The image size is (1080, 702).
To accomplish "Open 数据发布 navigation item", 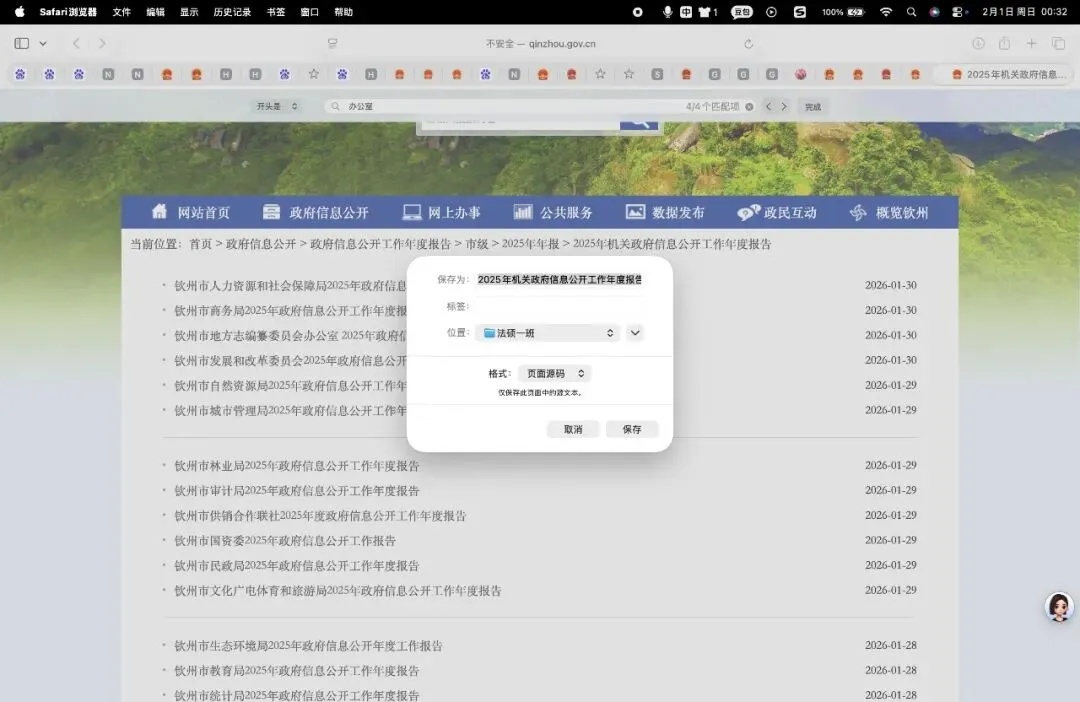I will (x=665, y=212).
